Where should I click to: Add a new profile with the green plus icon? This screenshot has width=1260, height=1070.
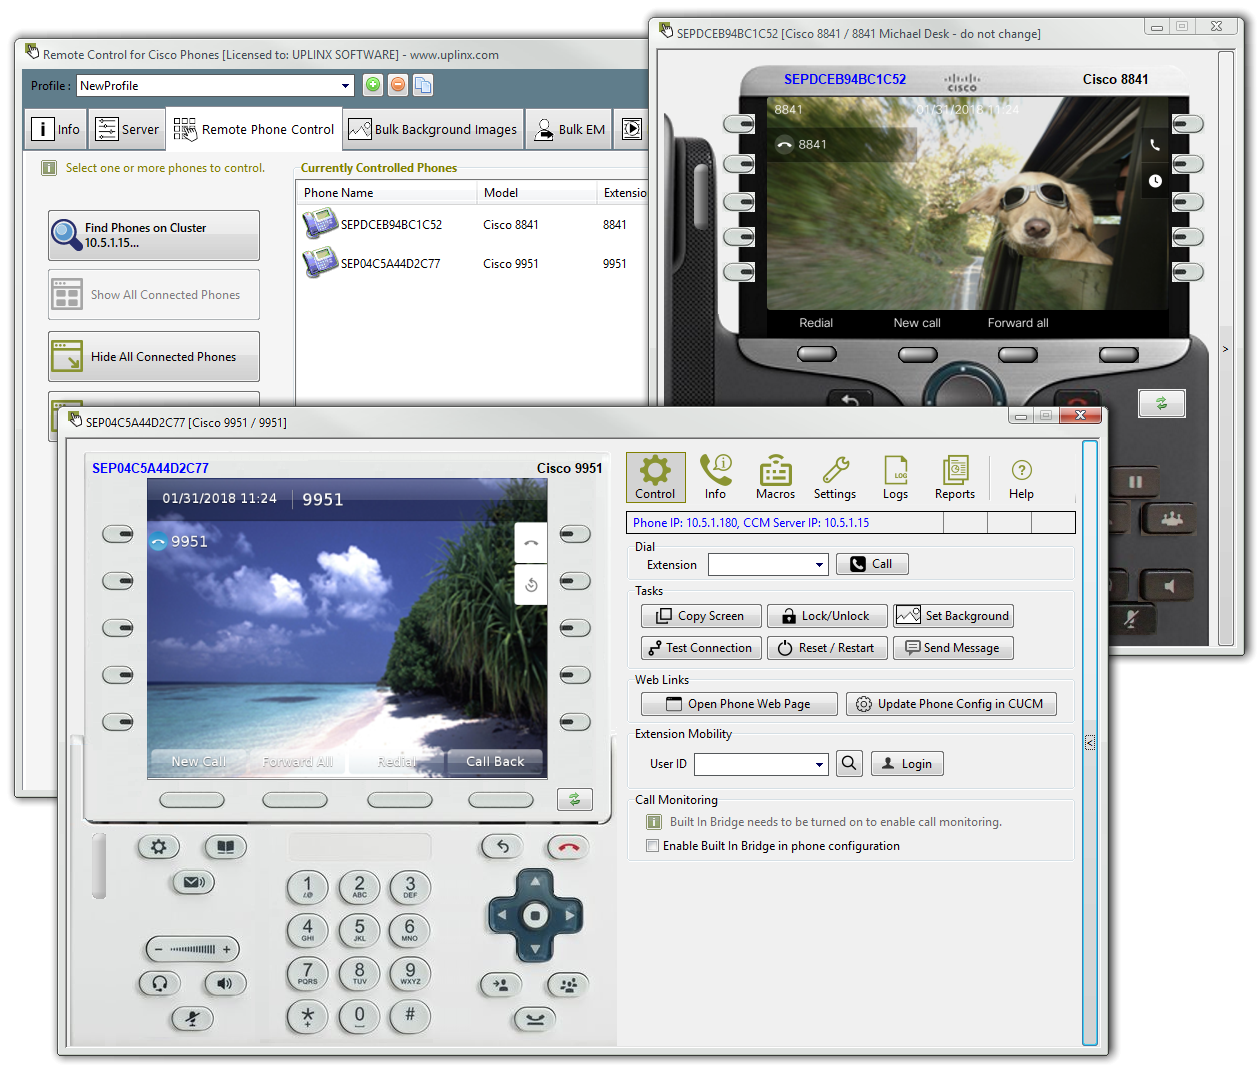point(372,85)
